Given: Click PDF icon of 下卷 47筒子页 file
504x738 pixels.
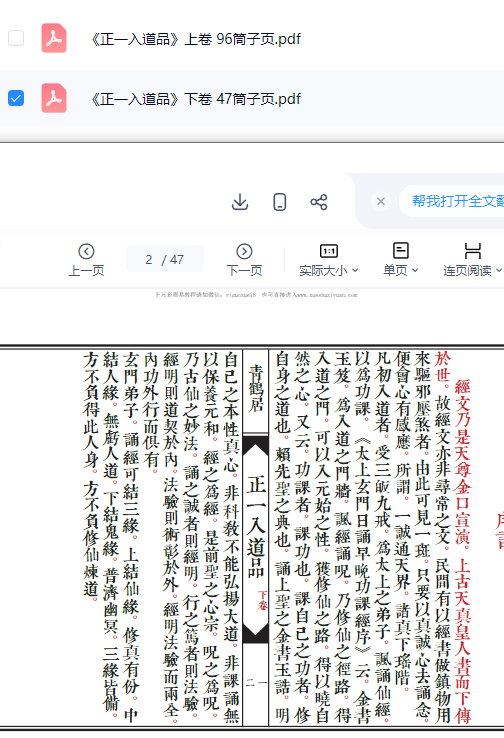Looking at the screenshot, I should [x=54, y=98].
